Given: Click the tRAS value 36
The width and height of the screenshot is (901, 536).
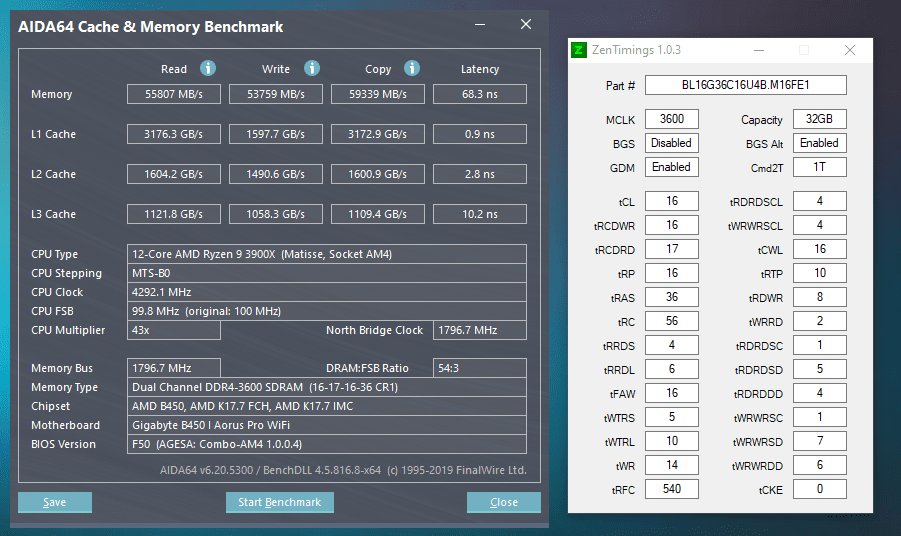Looking at the screenshot, I should click(x=672, y=297).
